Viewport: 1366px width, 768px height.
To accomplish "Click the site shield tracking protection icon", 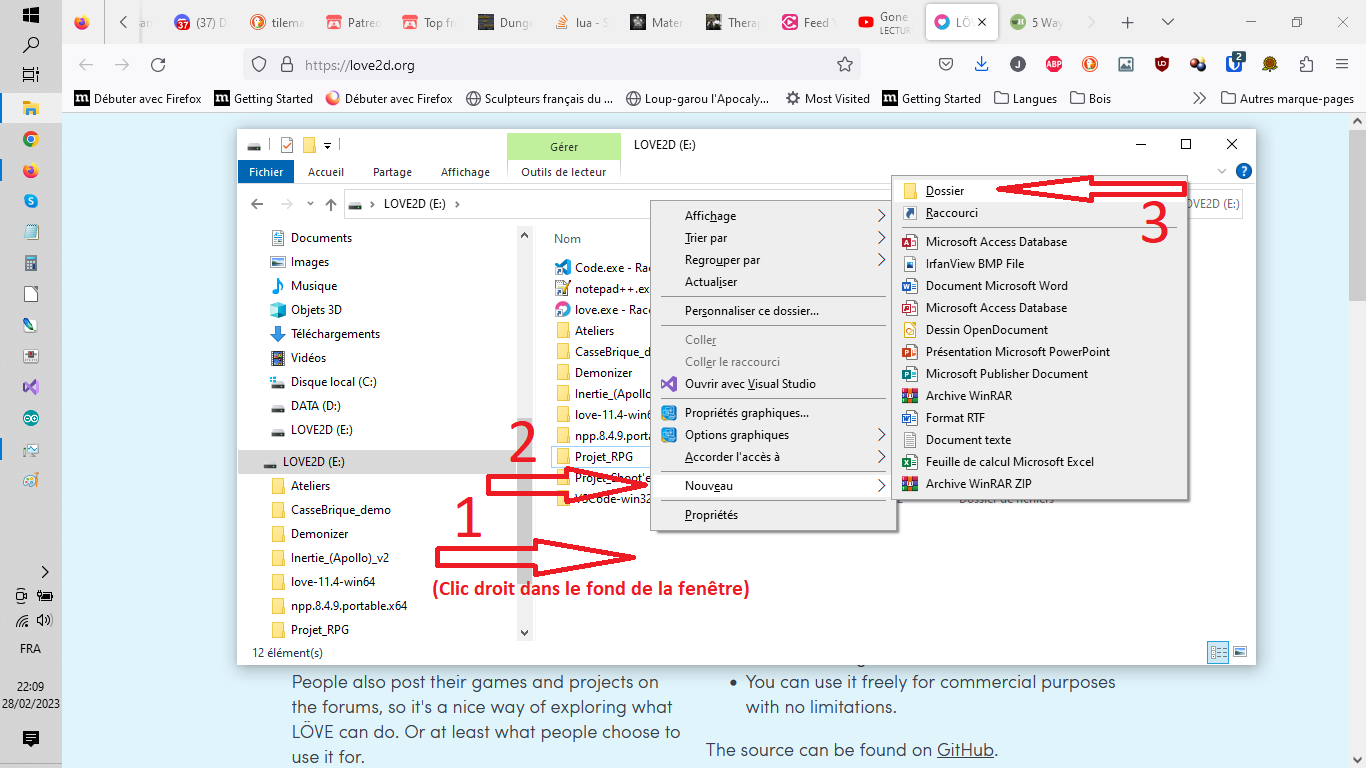I will 259,65.
